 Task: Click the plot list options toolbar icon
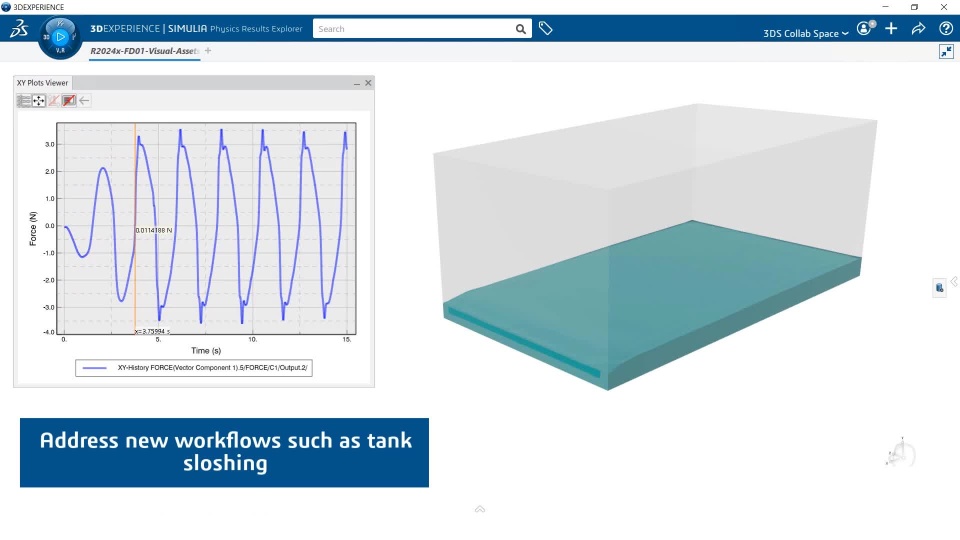pos(24,100)
